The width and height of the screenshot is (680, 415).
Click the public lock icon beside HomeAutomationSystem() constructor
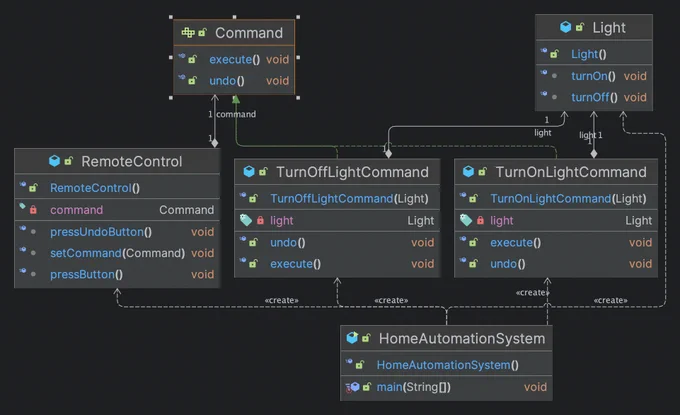coord(360,365)
